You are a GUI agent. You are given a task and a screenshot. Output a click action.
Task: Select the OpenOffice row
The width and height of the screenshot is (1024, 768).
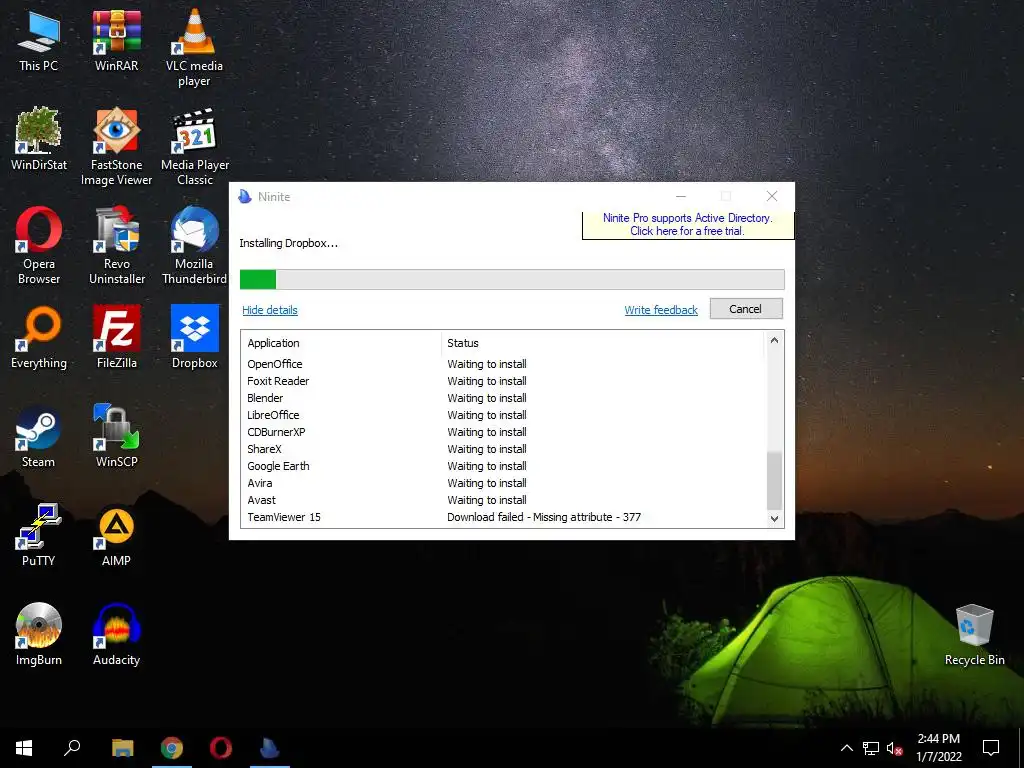pyautogui.click(x=503, y=364)
